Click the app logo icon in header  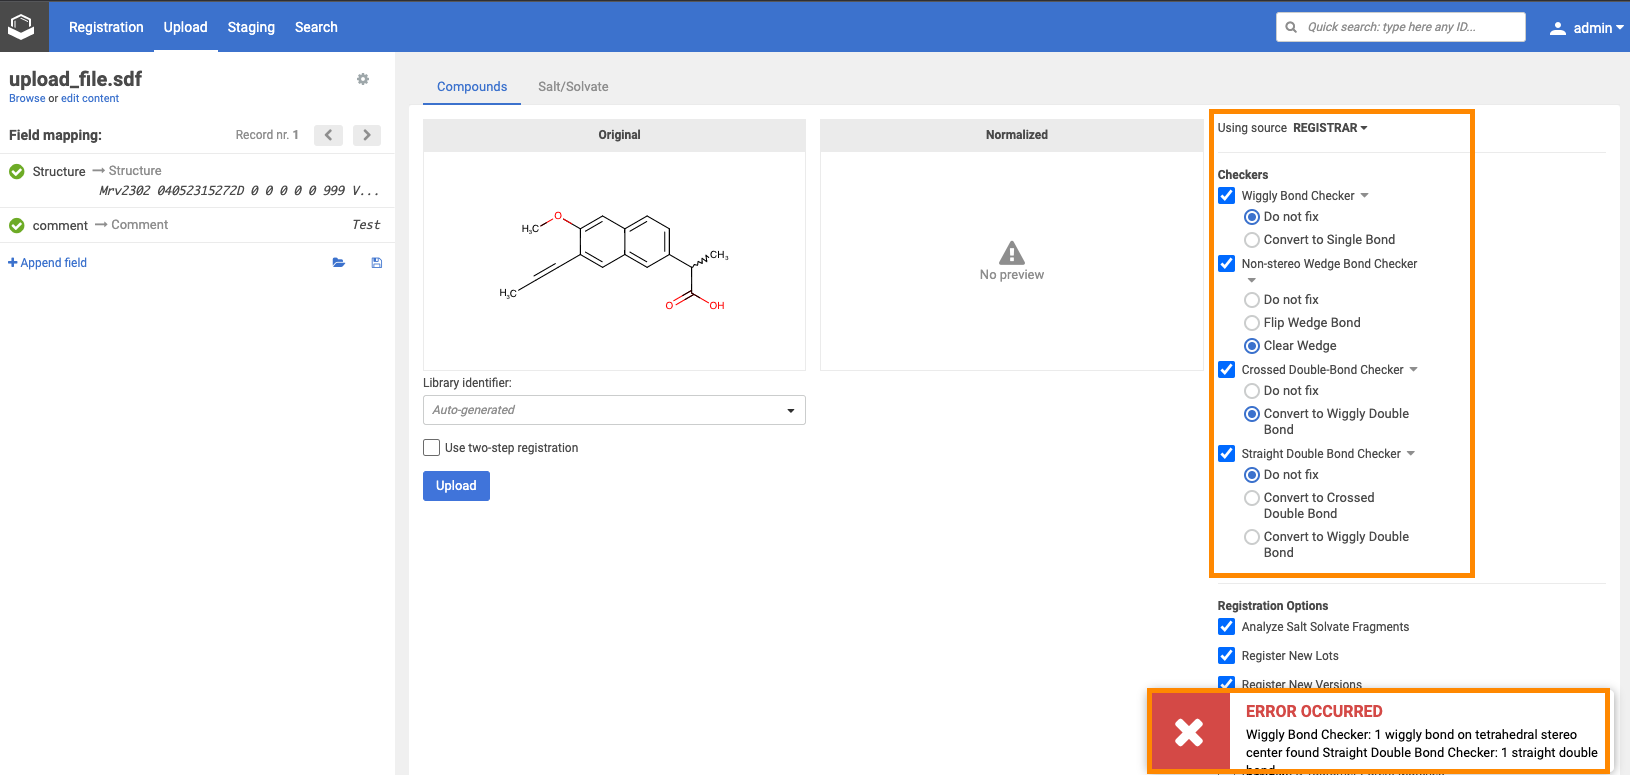21,27
